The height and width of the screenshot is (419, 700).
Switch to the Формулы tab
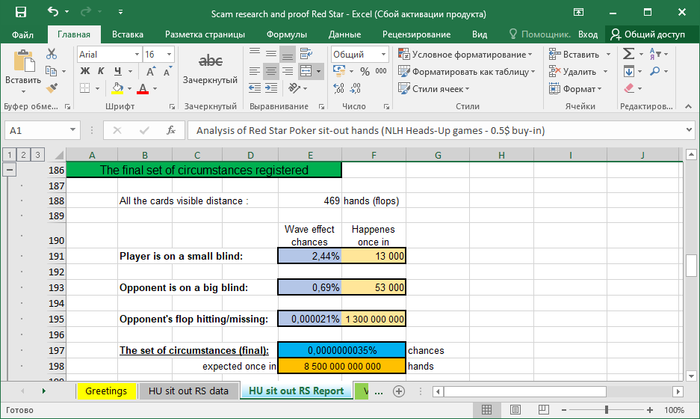click(287, 34)
